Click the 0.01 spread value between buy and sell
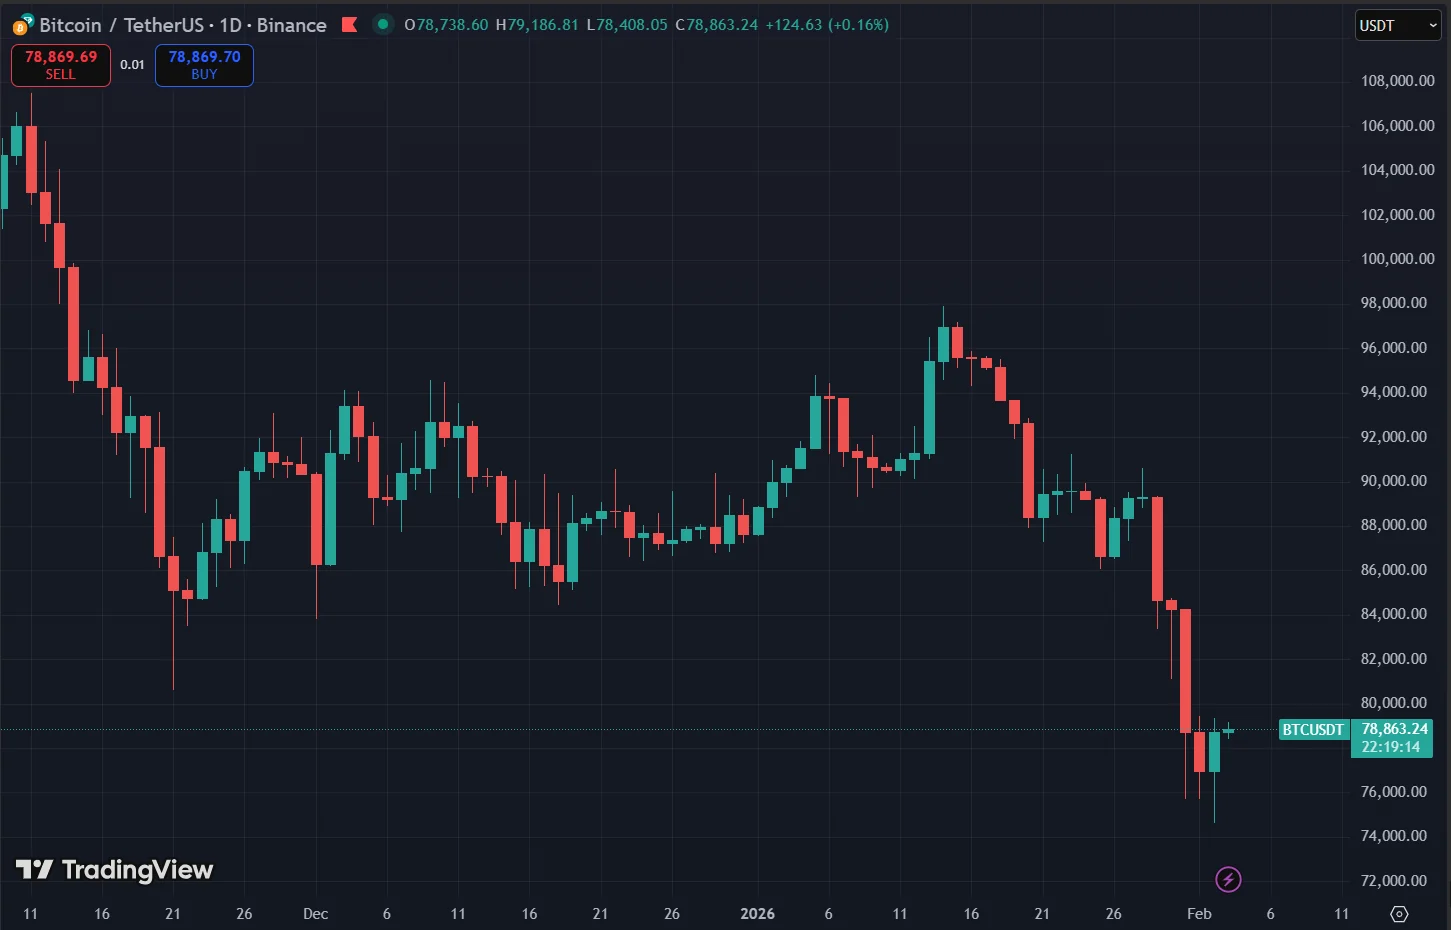 point(132,64)
